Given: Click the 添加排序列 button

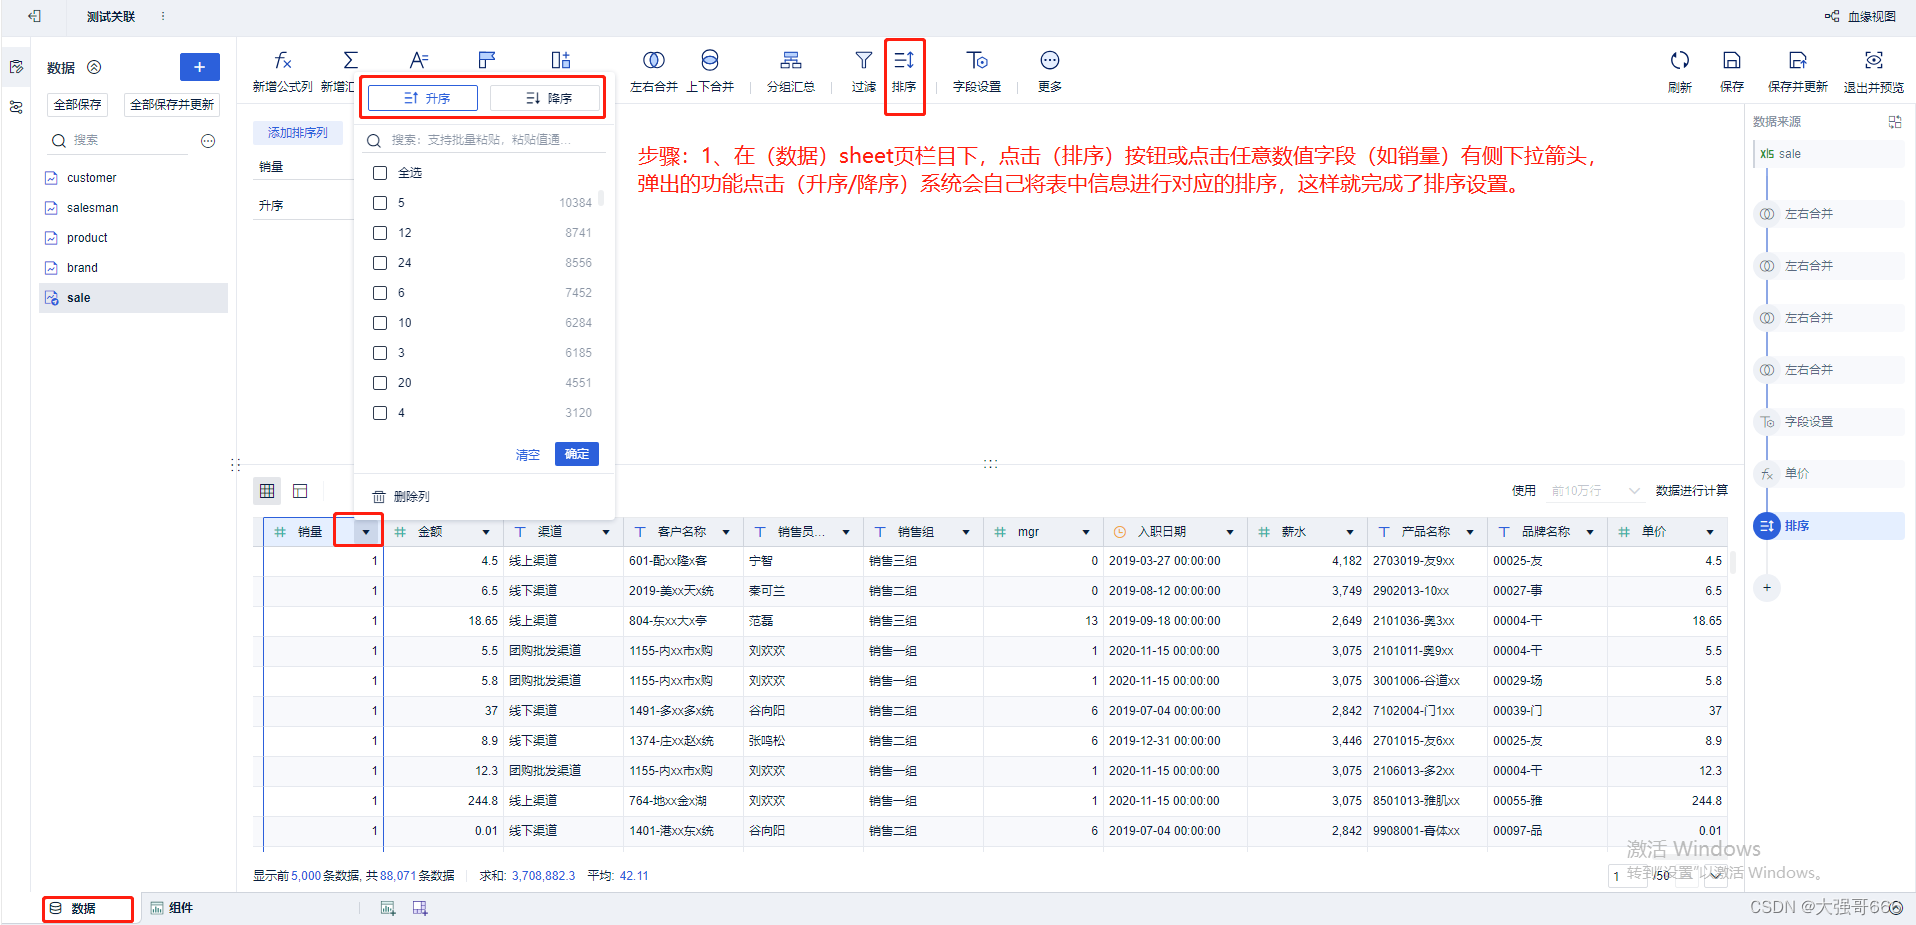Looking at the screenshot, I should (x=297, y=133).
